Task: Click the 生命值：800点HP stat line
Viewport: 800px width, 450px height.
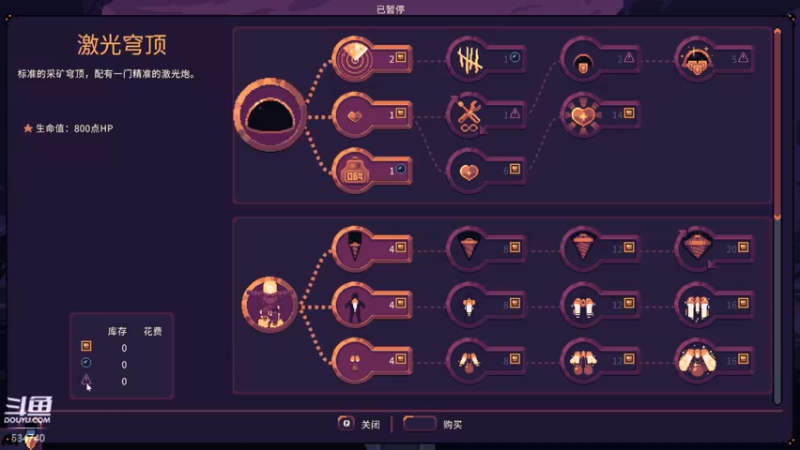Action: point(68,129)
